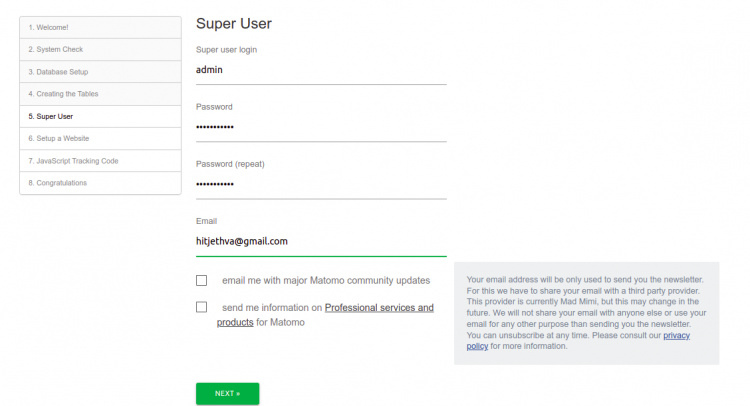Check the Matomo community updates checkbox

pos(202,281)
